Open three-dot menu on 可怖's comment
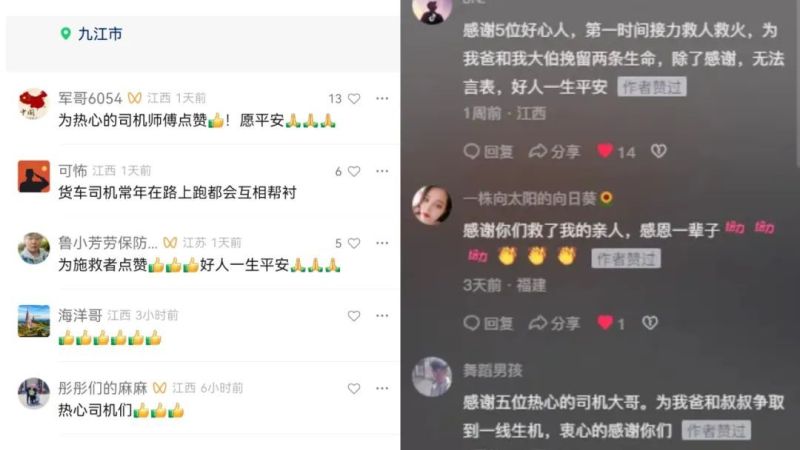Viewport: 800px width, 450px height. point(382,171)
